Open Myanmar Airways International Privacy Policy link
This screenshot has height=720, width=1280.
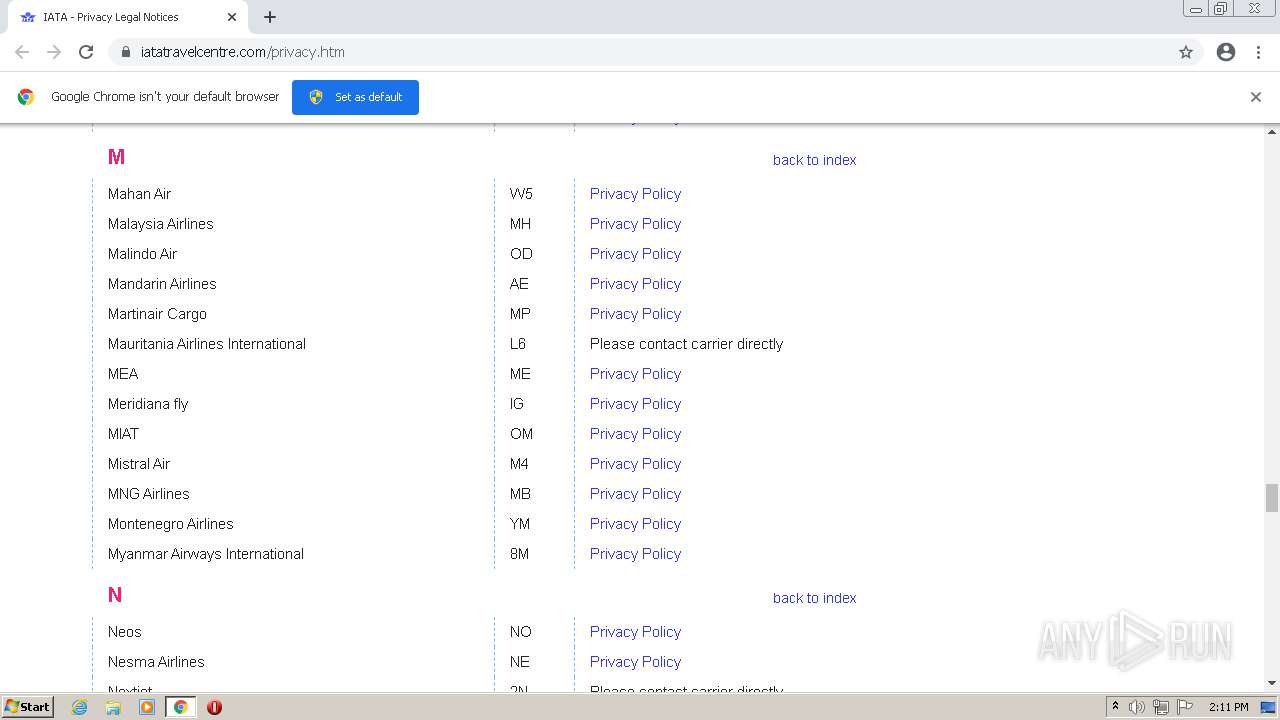coord(635,554)
